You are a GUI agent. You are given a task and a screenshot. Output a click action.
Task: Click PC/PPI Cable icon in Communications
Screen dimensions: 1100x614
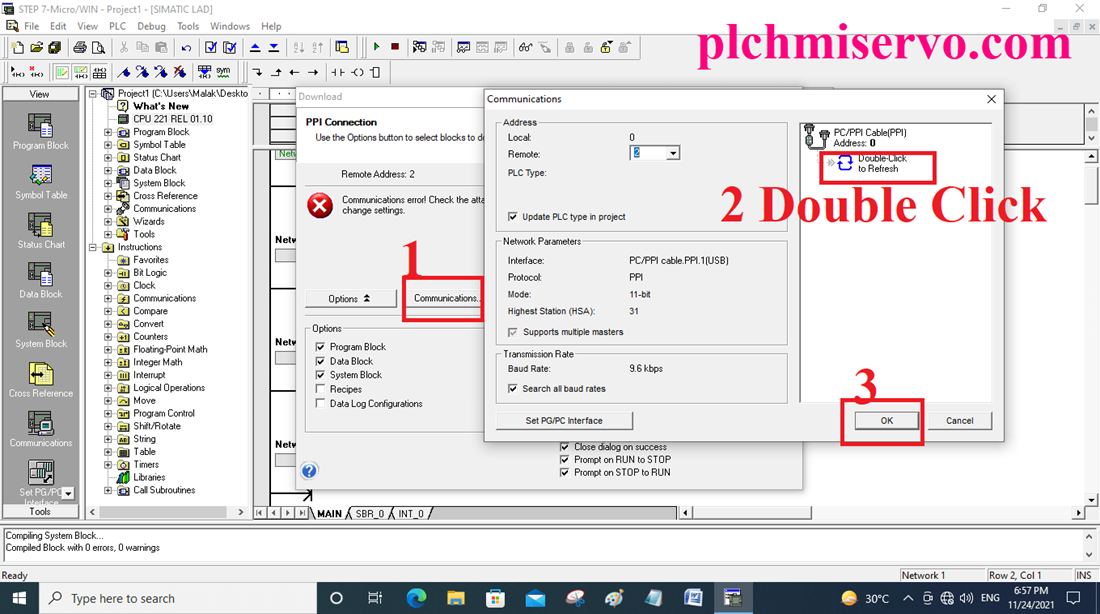coord(815,136)
